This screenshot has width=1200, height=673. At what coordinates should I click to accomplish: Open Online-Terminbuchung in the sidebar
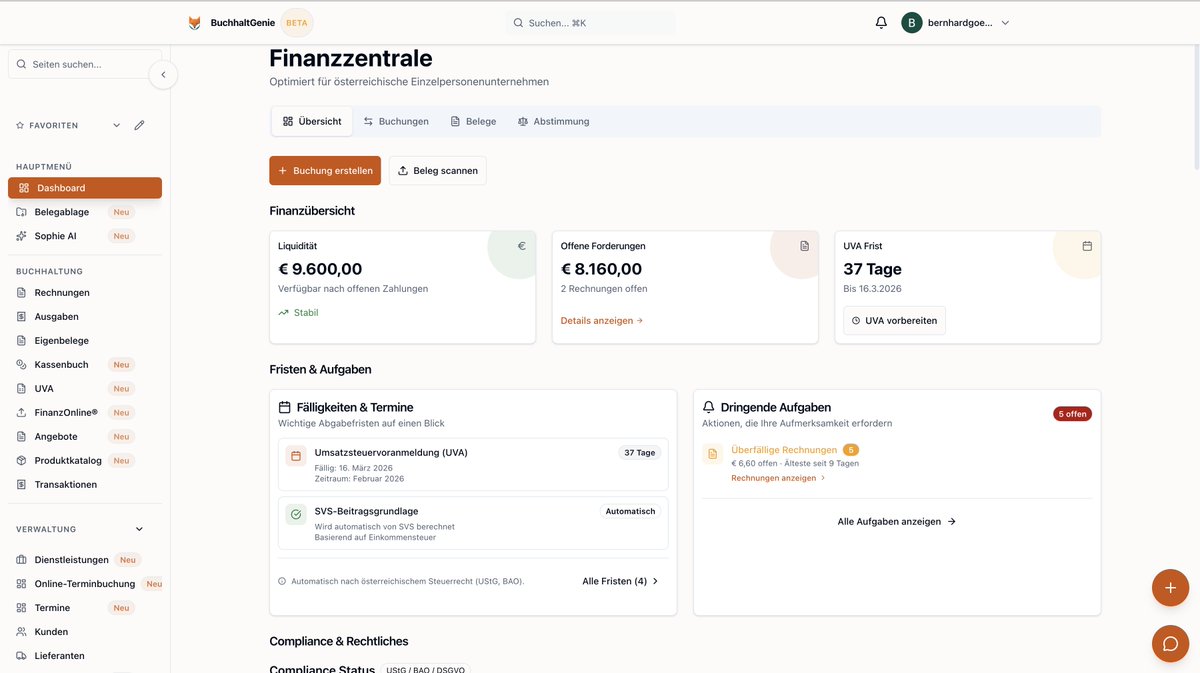(x=85, y=584)
